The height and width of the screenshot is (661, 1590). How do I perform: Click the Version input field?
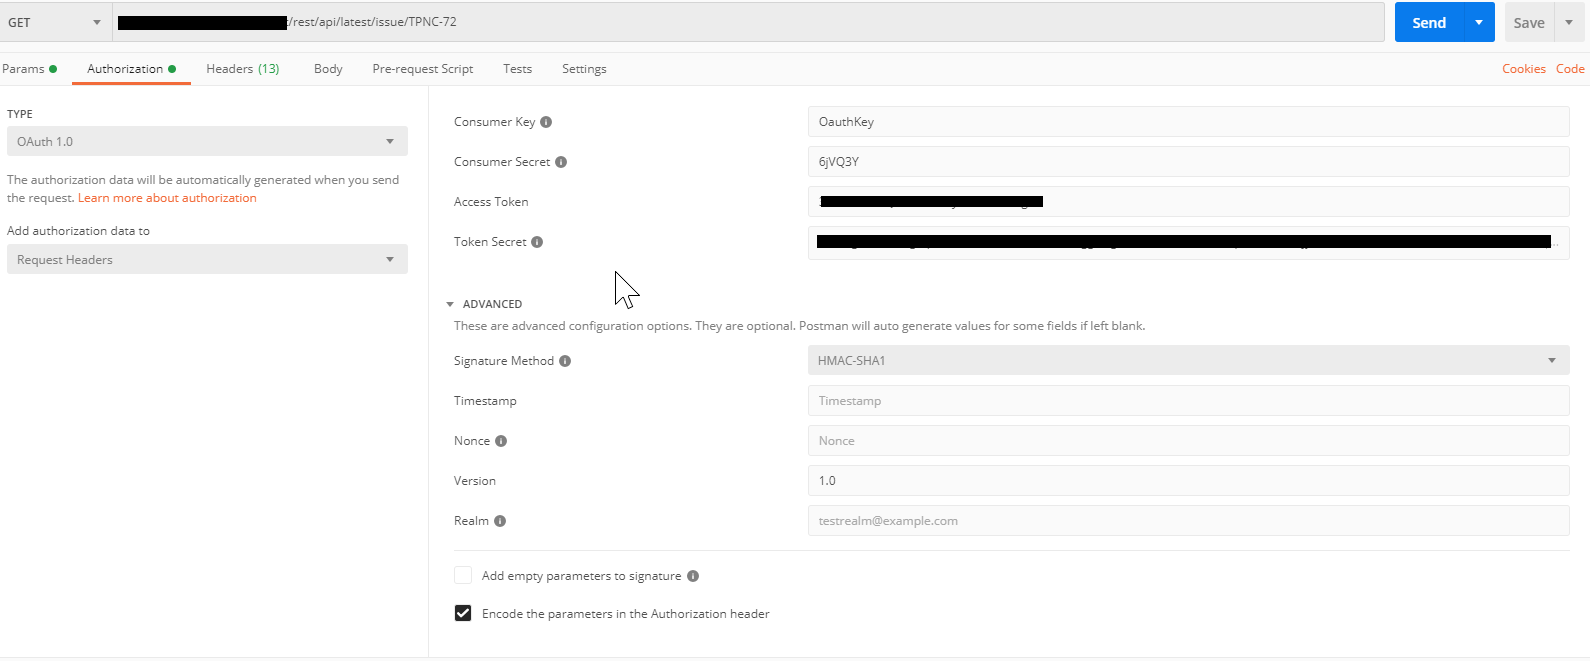coord(1188,481)
